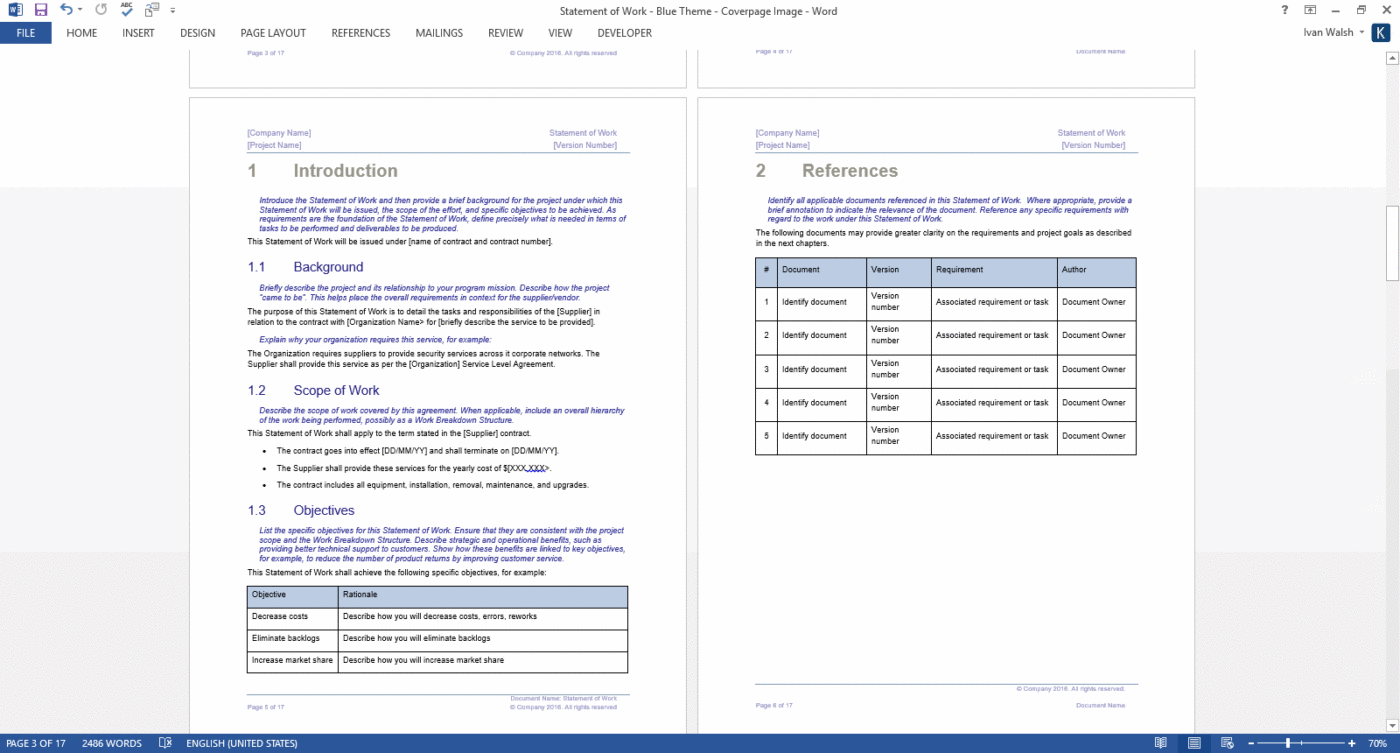Switch to Read Mode in the status bar
Viewport: 1400px width, 753px height.
[1160, 743]
